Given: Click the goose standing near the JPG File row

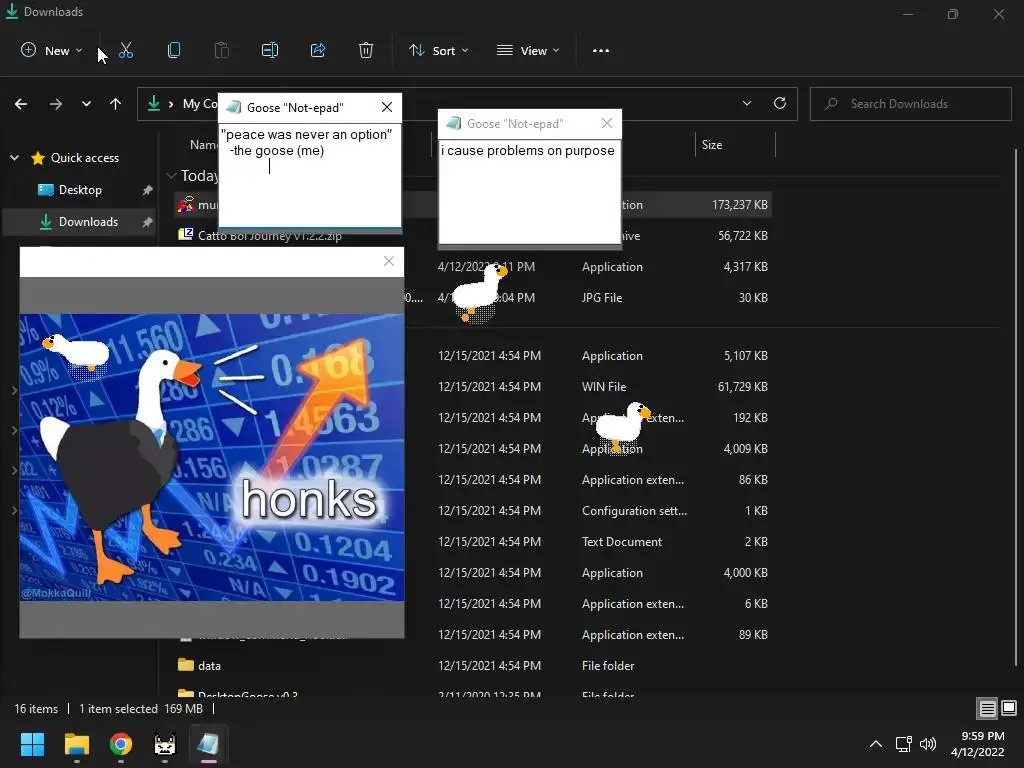Looking at the screenshot, I should [x=479, y=294].
